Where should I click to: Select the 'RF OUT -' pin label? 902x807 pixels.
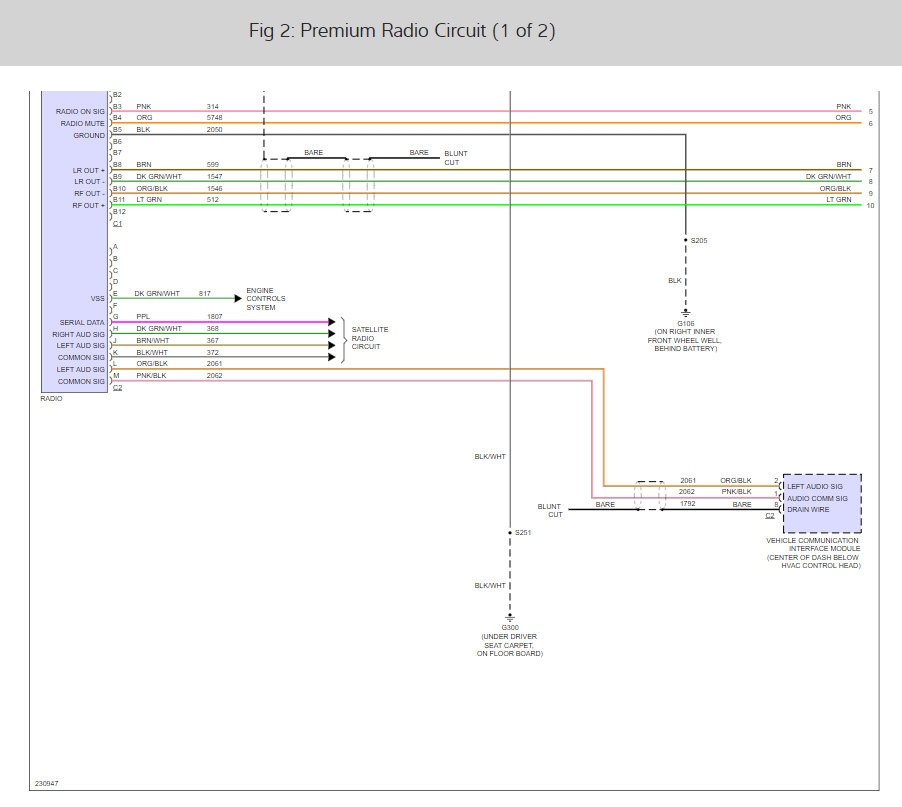[x=89, y=194]
